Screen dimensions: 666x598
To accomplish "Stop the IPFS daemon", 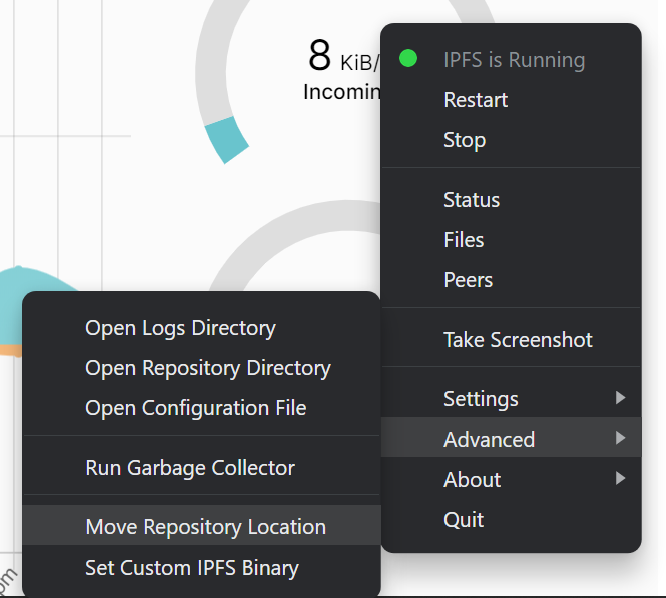I will [x=464, y=140].
